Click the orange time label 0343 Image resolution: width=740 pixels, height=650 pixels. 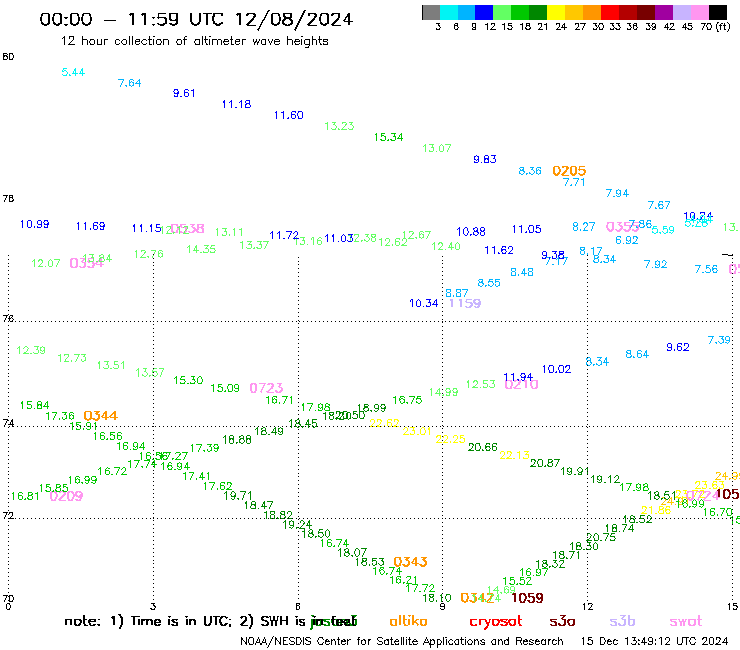click(410, 562)
